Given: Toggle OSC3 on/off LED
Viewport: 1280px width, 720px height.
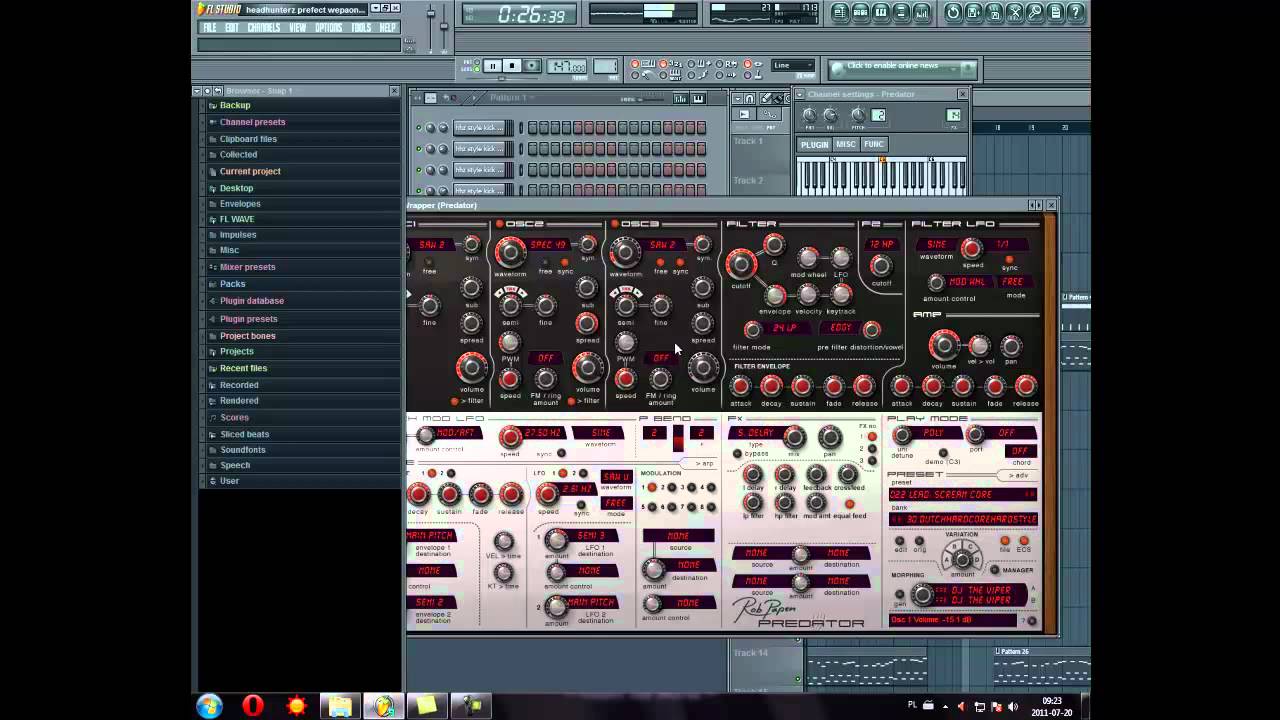Looking at the screenshot, I should pyautogui.click(x=615, y=224).
